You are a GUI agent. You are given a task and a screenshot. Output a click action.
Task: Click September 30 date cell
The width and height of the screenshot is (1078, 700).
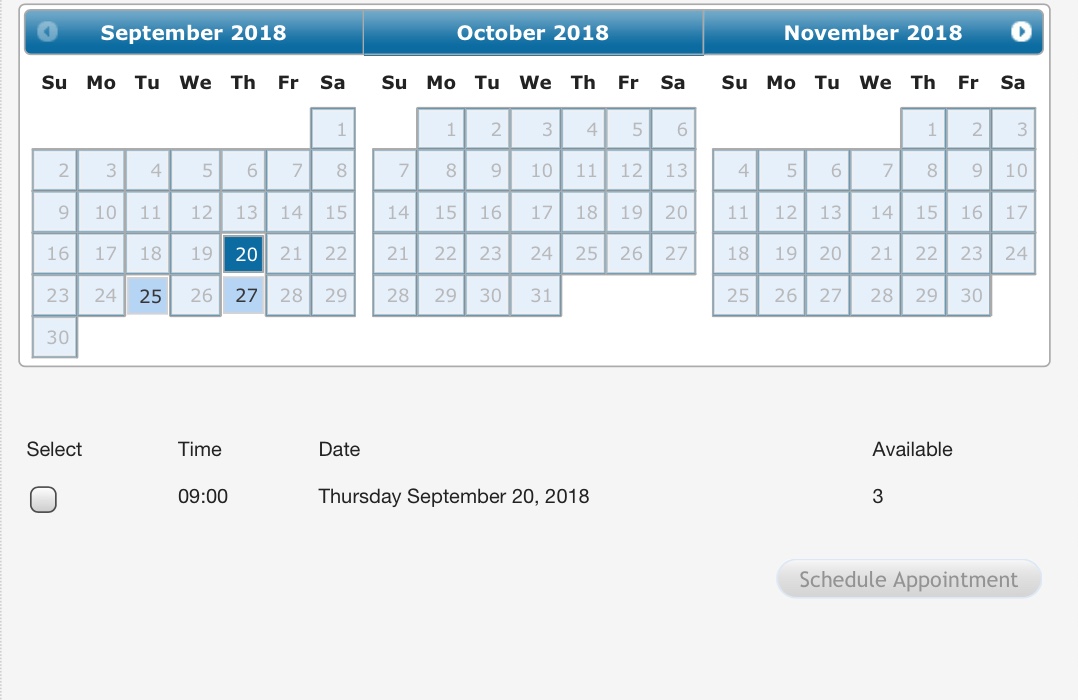tap(55, 338)
